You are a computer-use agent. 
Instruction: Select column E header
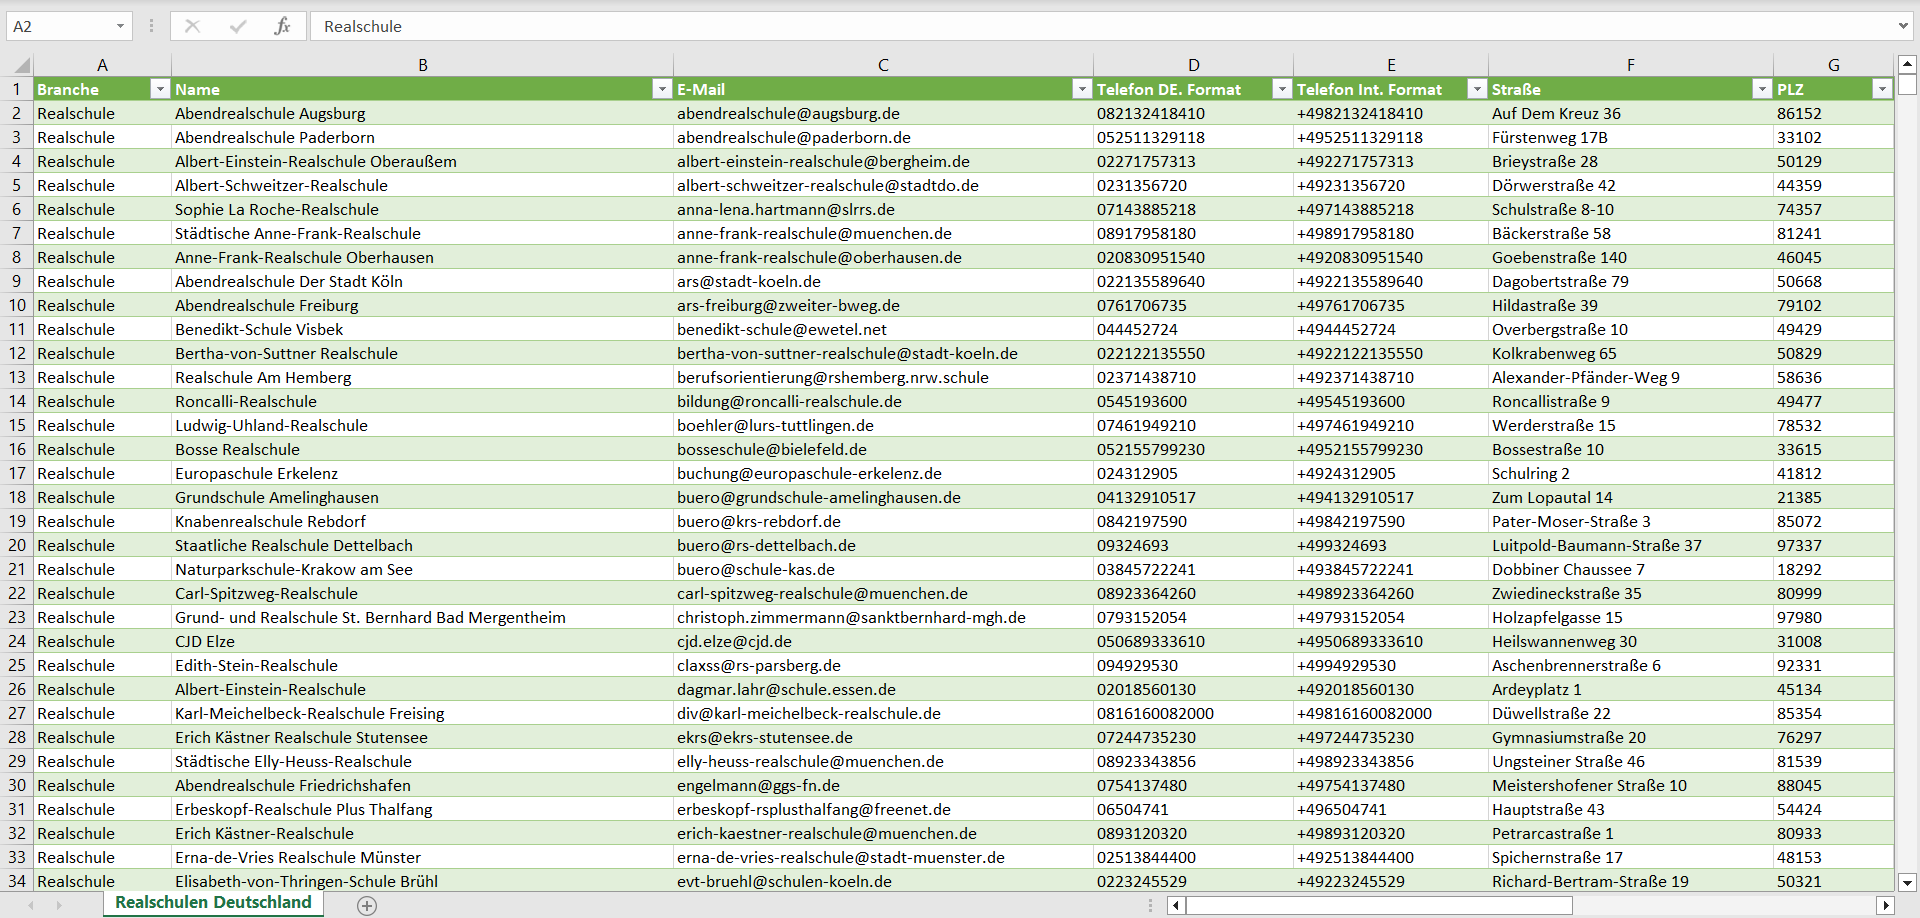click(1390, 65)
